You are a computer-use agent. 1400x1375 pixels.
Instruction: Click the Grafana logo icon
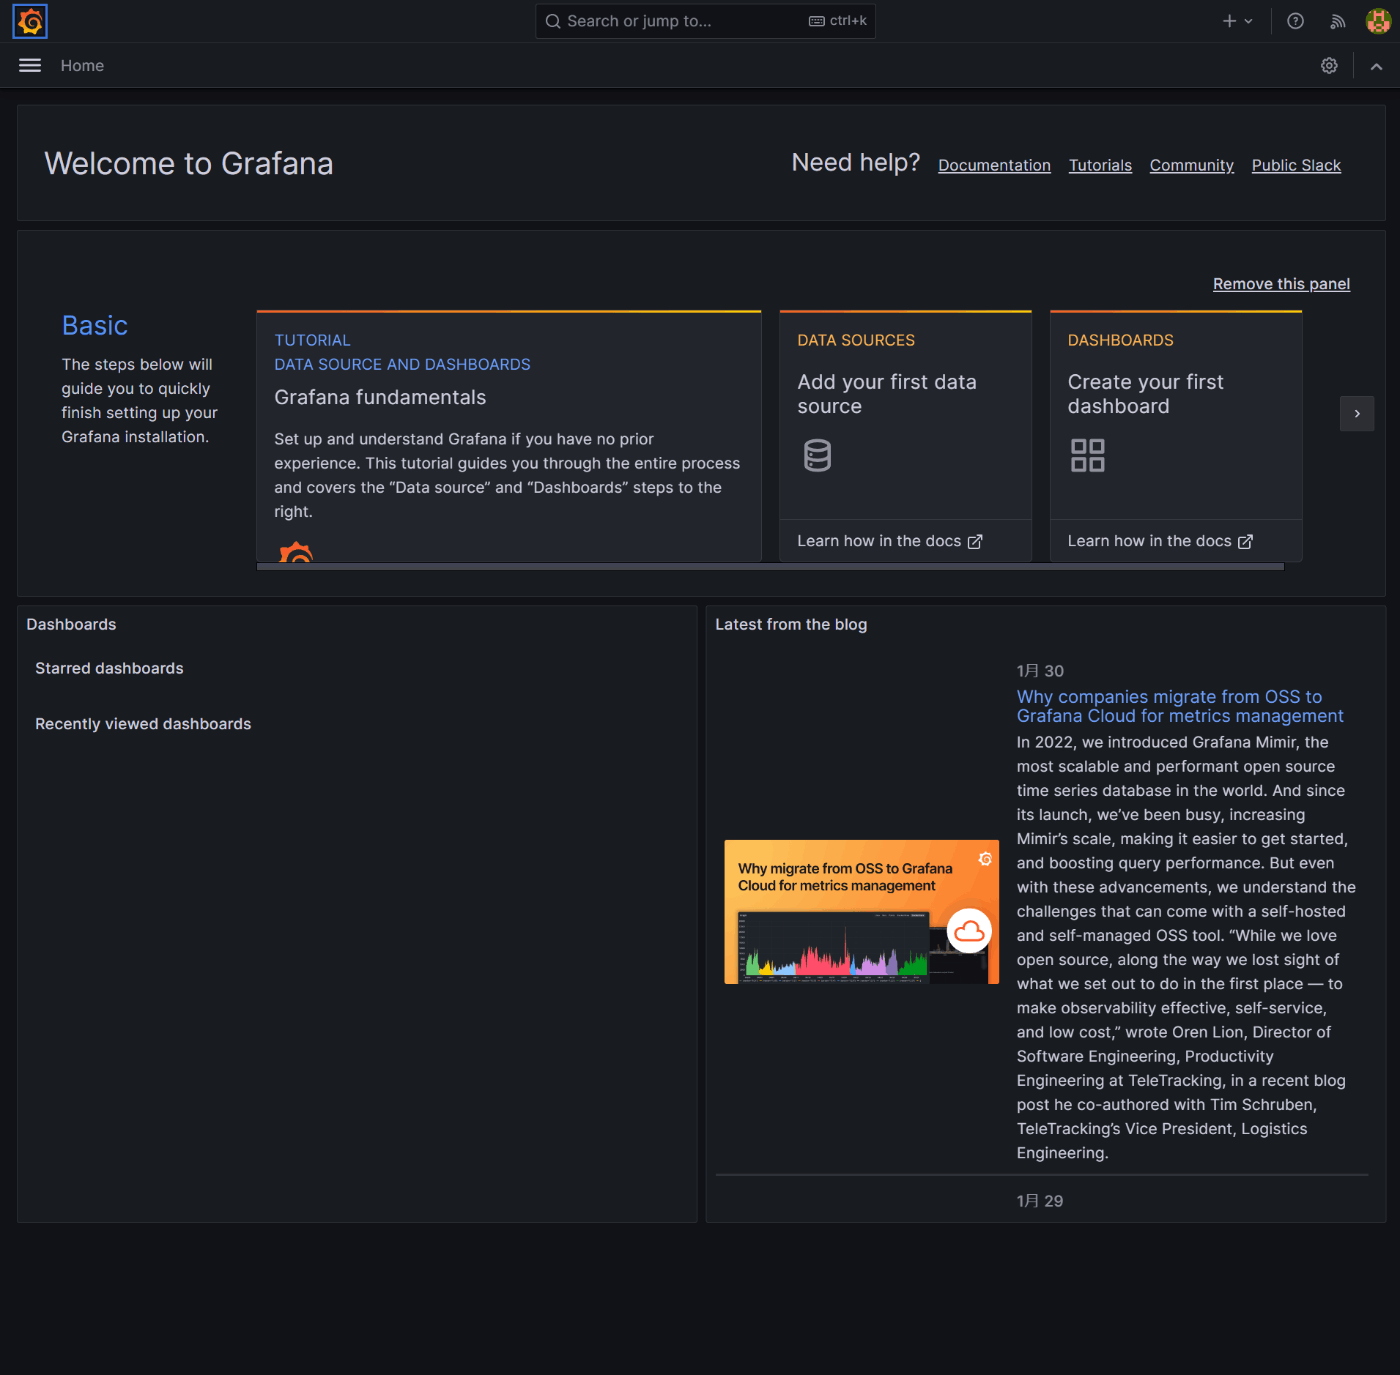[29, 20]
